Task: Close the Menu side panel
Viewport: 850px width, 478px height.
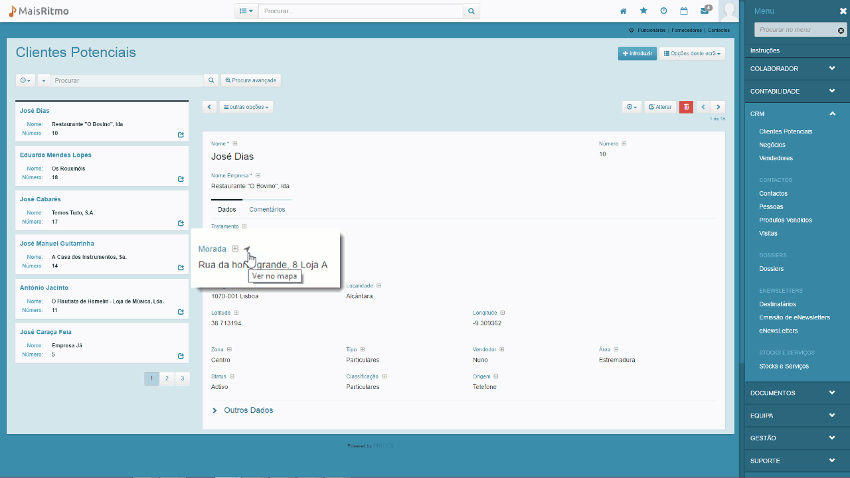Action: click(843, 11)
